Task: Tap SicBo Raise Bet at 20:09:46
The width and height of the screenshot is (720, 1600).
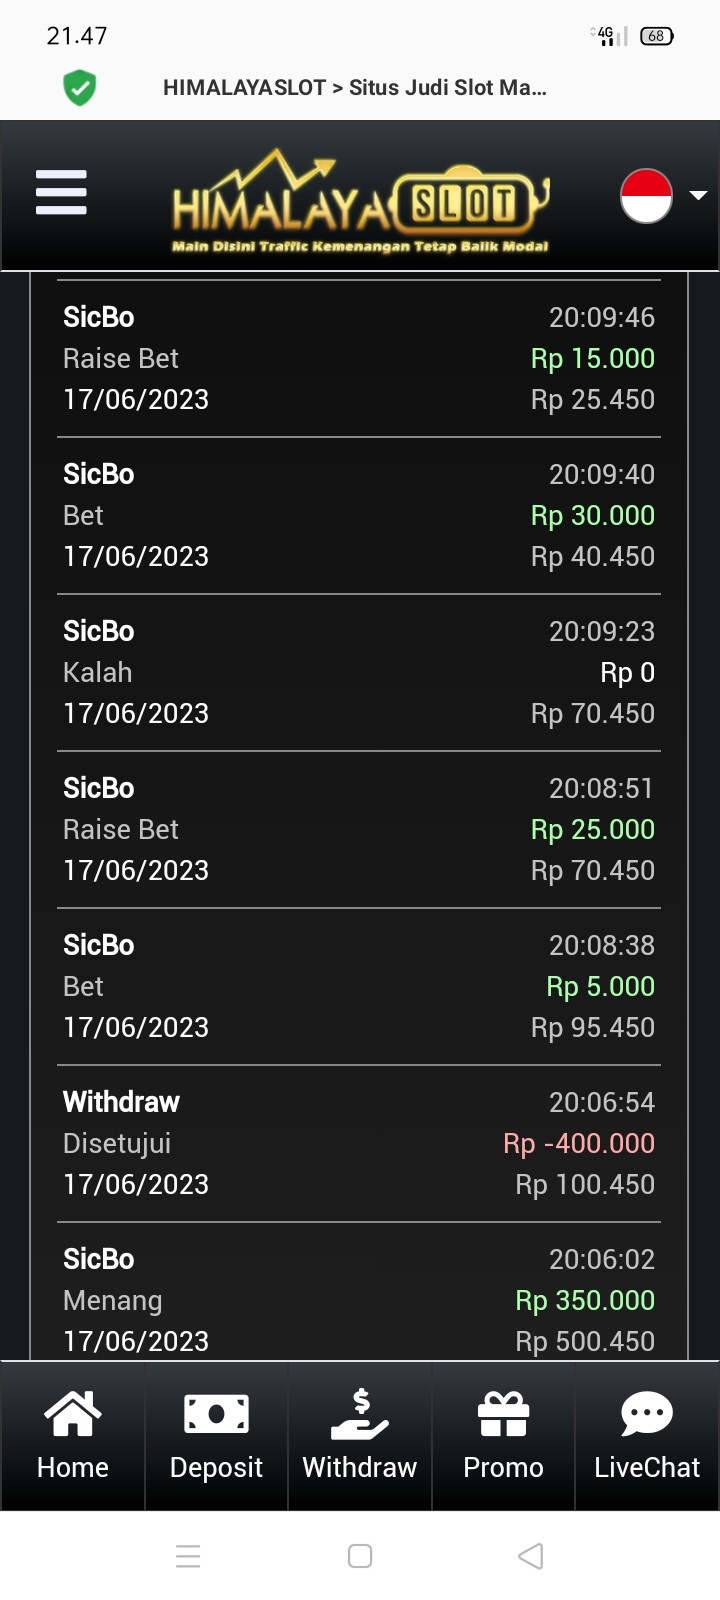Action: [358, 358]
